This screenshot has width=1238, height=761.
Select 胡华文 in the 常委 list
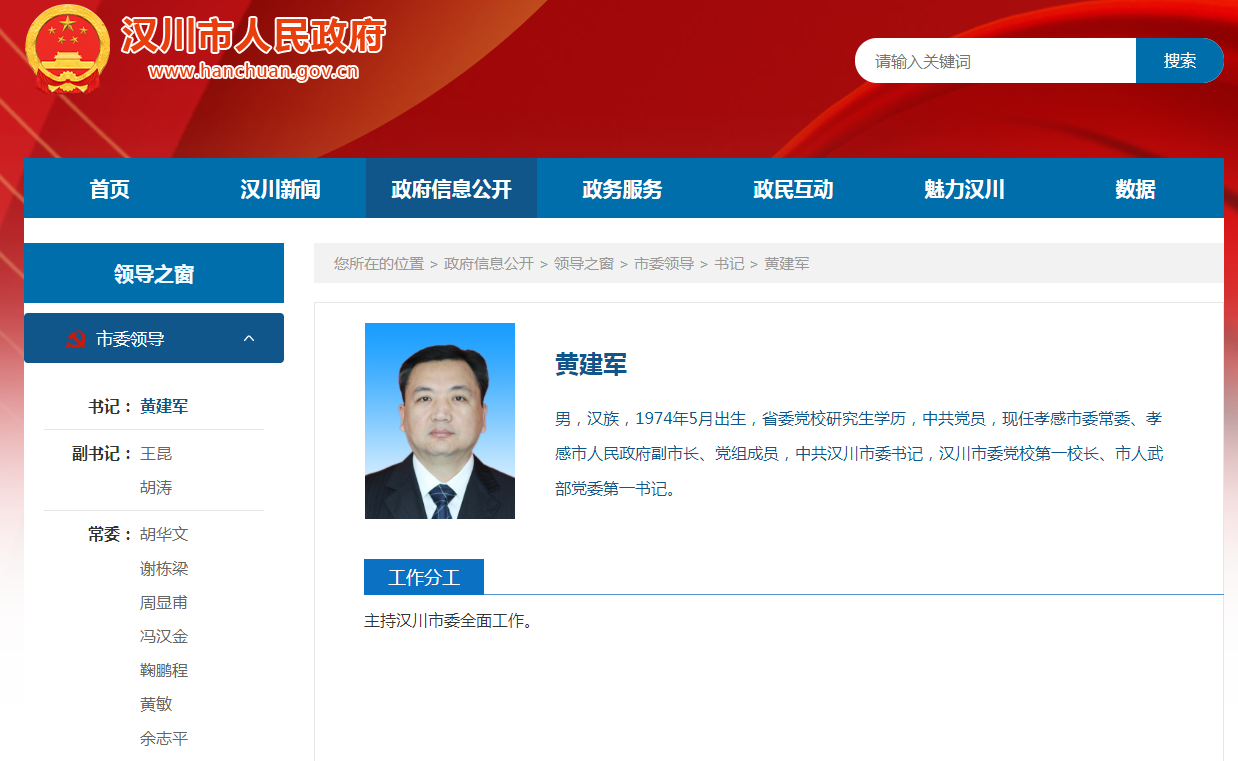[x=164, y=534]
